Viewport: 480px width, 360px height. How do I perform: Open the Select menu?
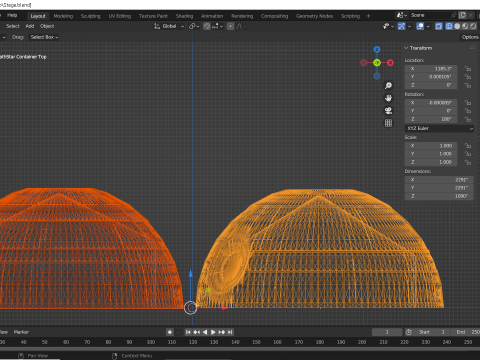pos(13,26)
